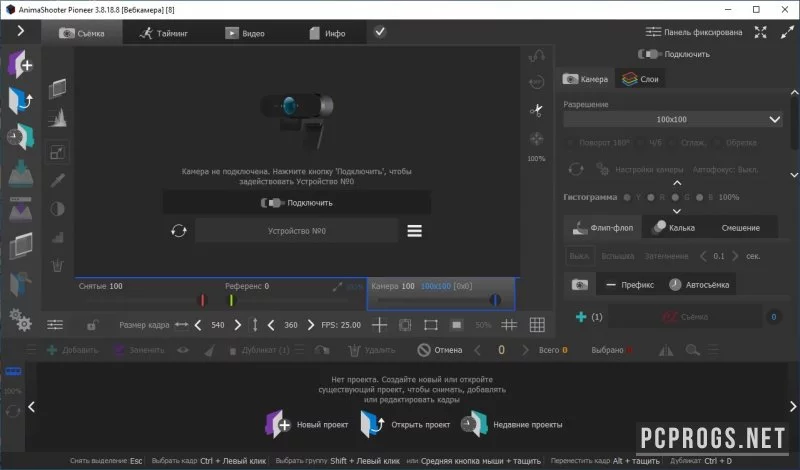Click the checkmark icon after Инфо tab
The width and height of the screenshot is (800, 470).
coord(380,32)
